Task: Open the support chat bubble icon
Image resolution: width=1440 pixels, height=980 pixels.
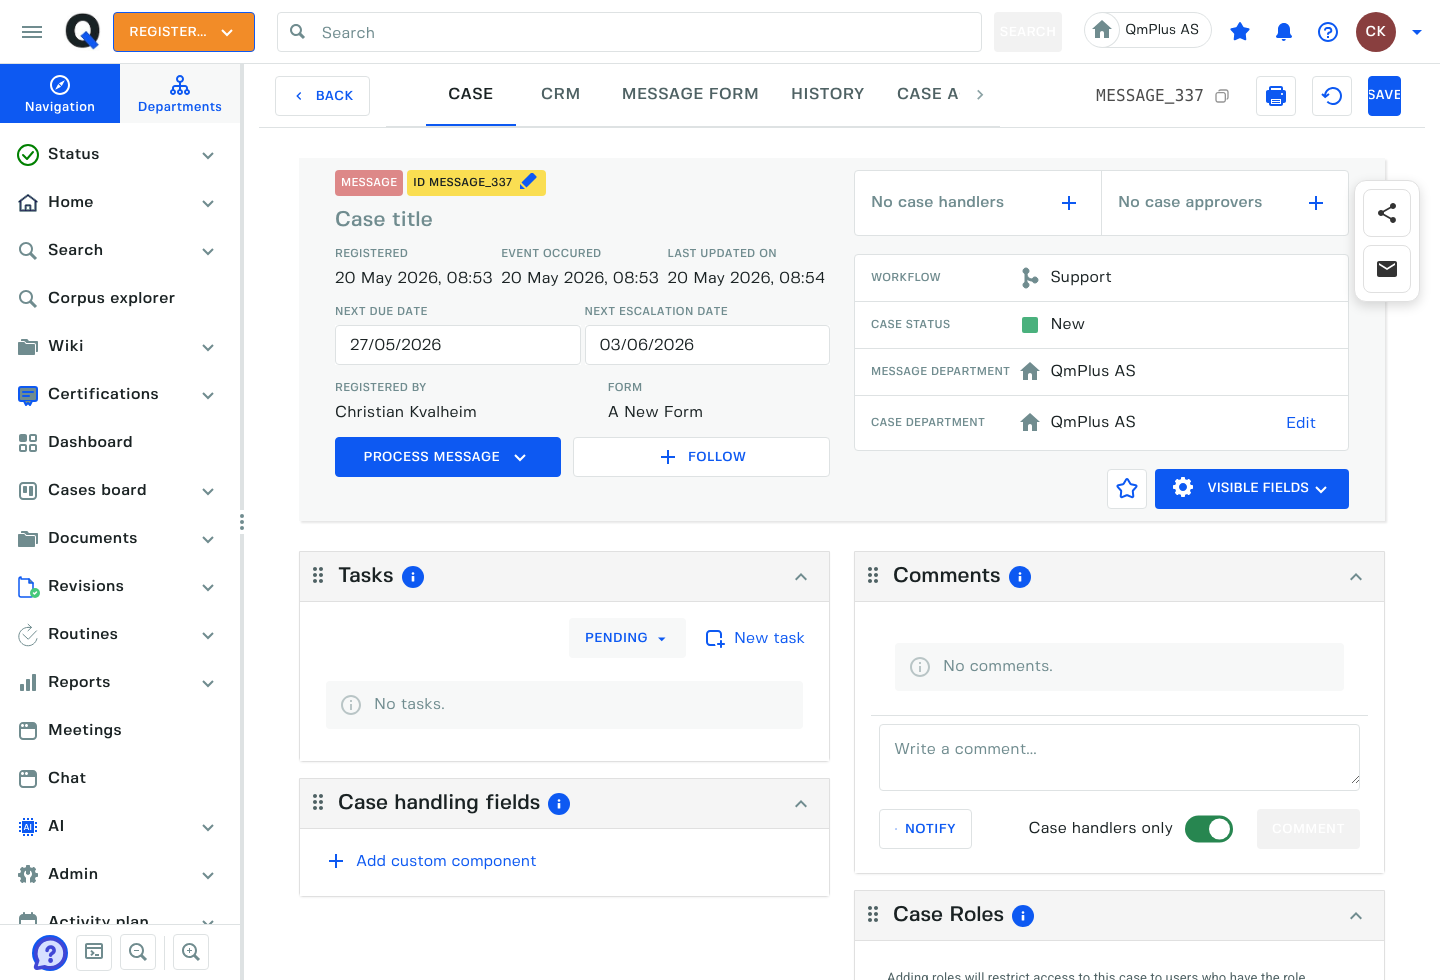Action: click(50, 953)
